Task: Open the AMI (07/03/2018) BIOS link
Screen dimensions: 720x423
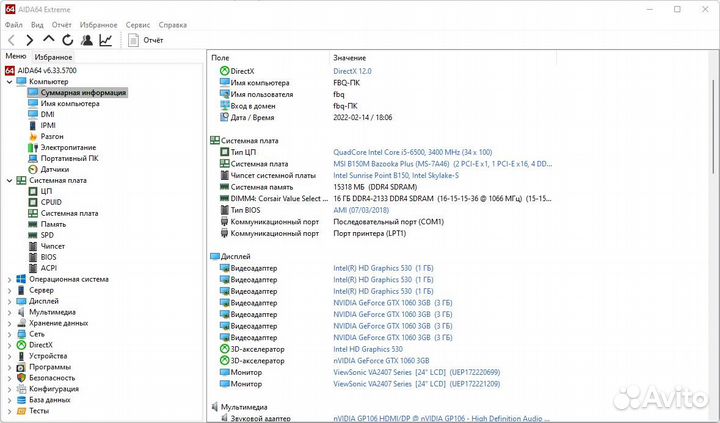Action: click(x=361, y=210)
